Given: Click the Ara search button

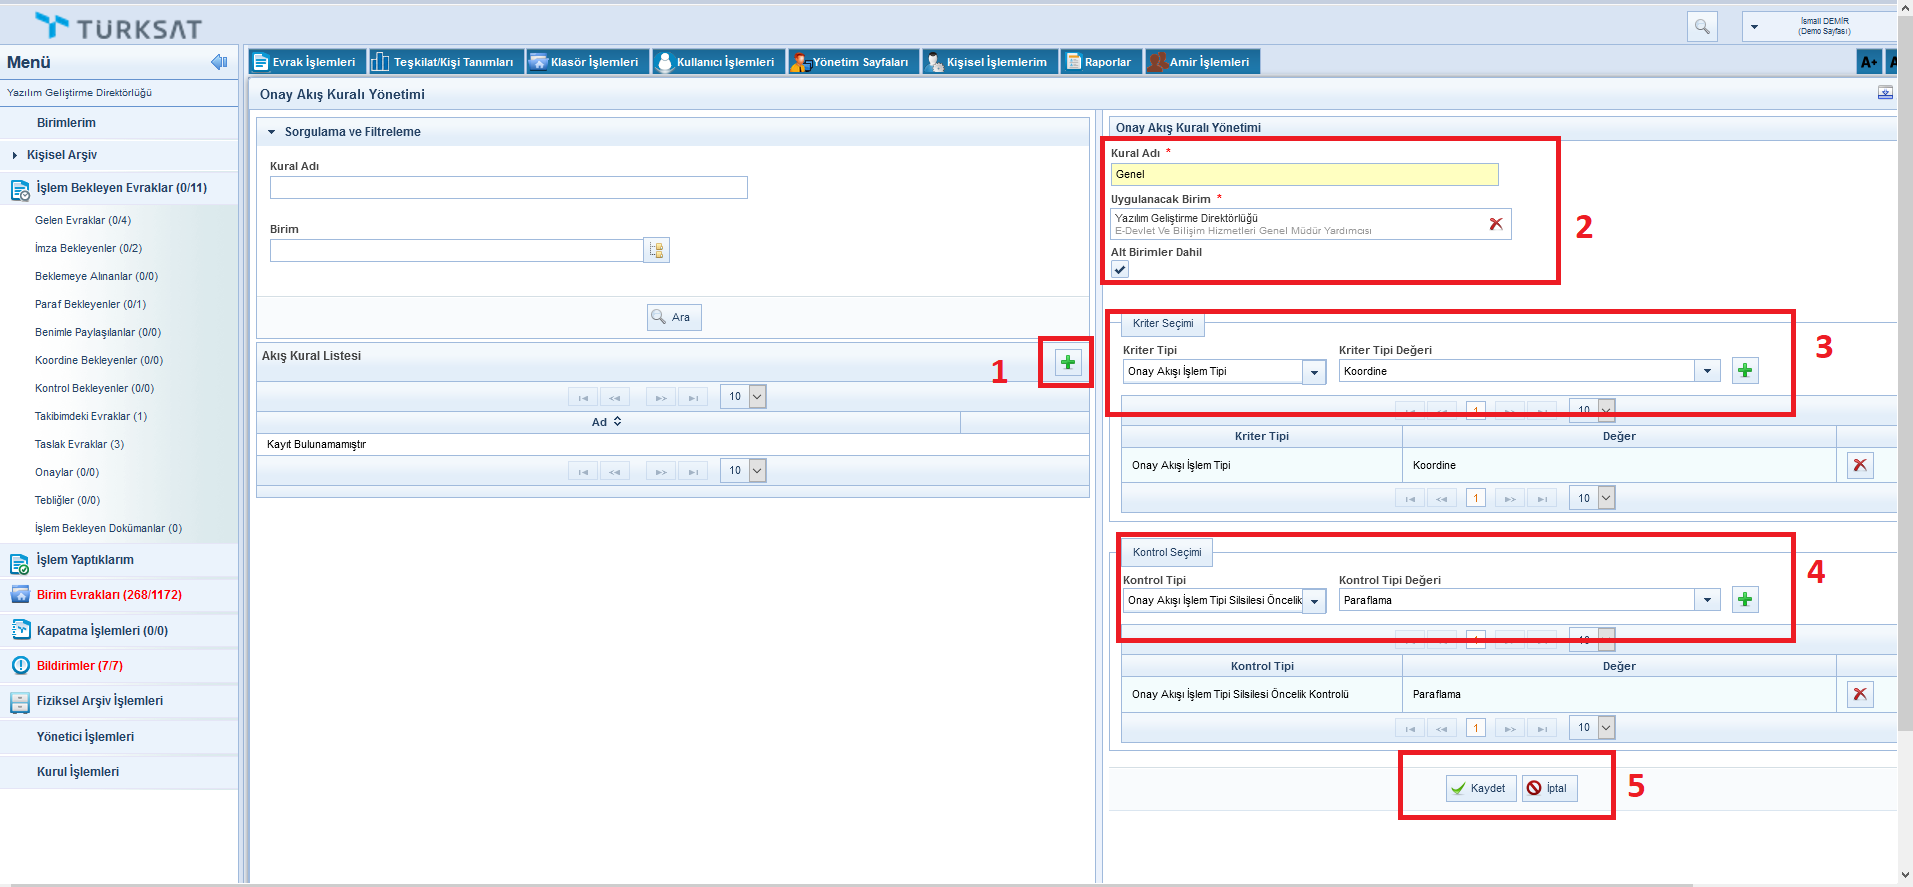Looking at the screenshot, I should (x=673, y=317).
